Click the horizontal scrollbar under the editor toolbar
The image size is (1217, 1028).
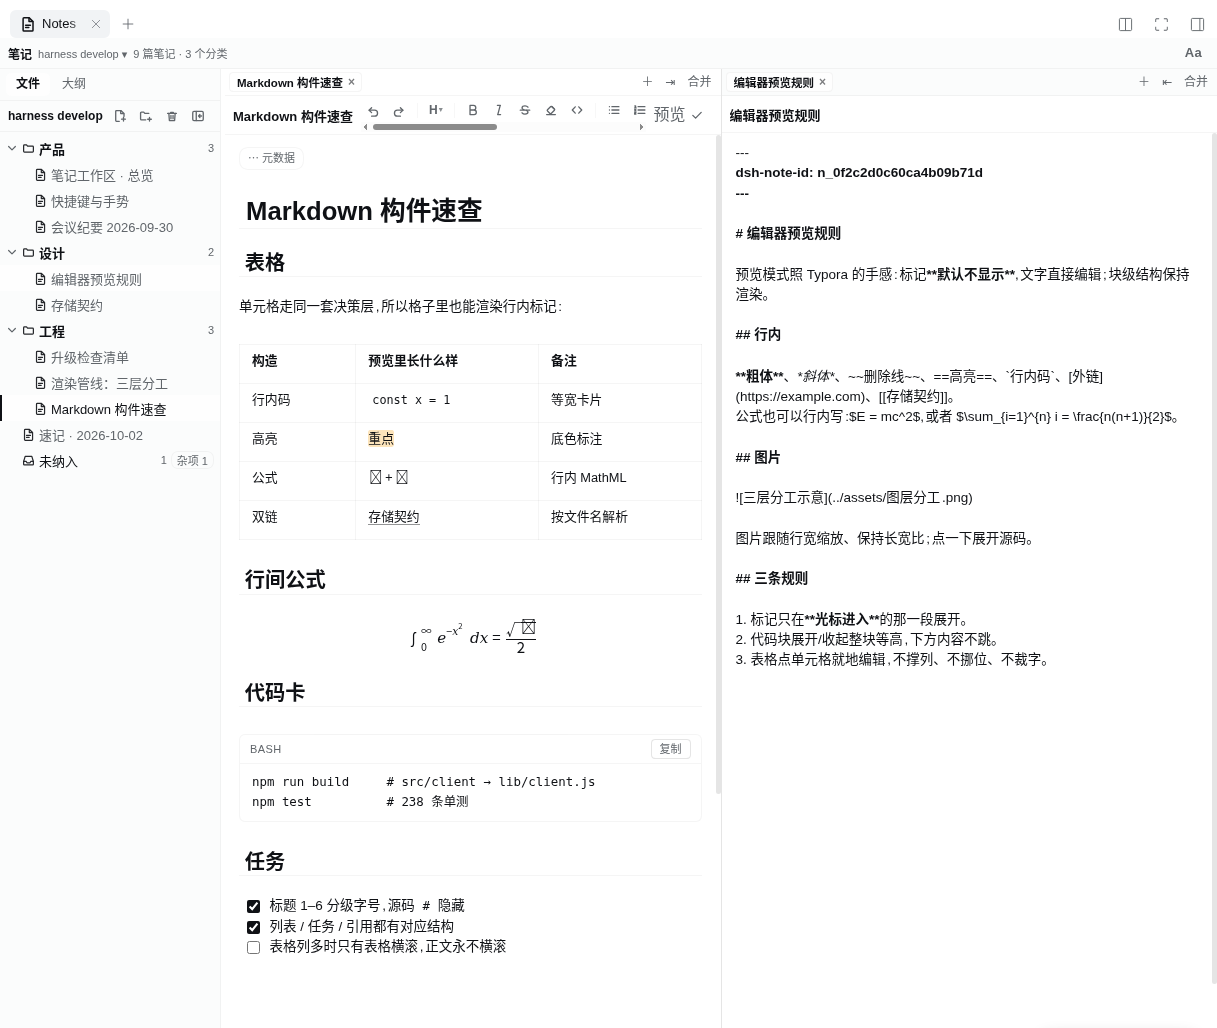(x=434, y=127)
